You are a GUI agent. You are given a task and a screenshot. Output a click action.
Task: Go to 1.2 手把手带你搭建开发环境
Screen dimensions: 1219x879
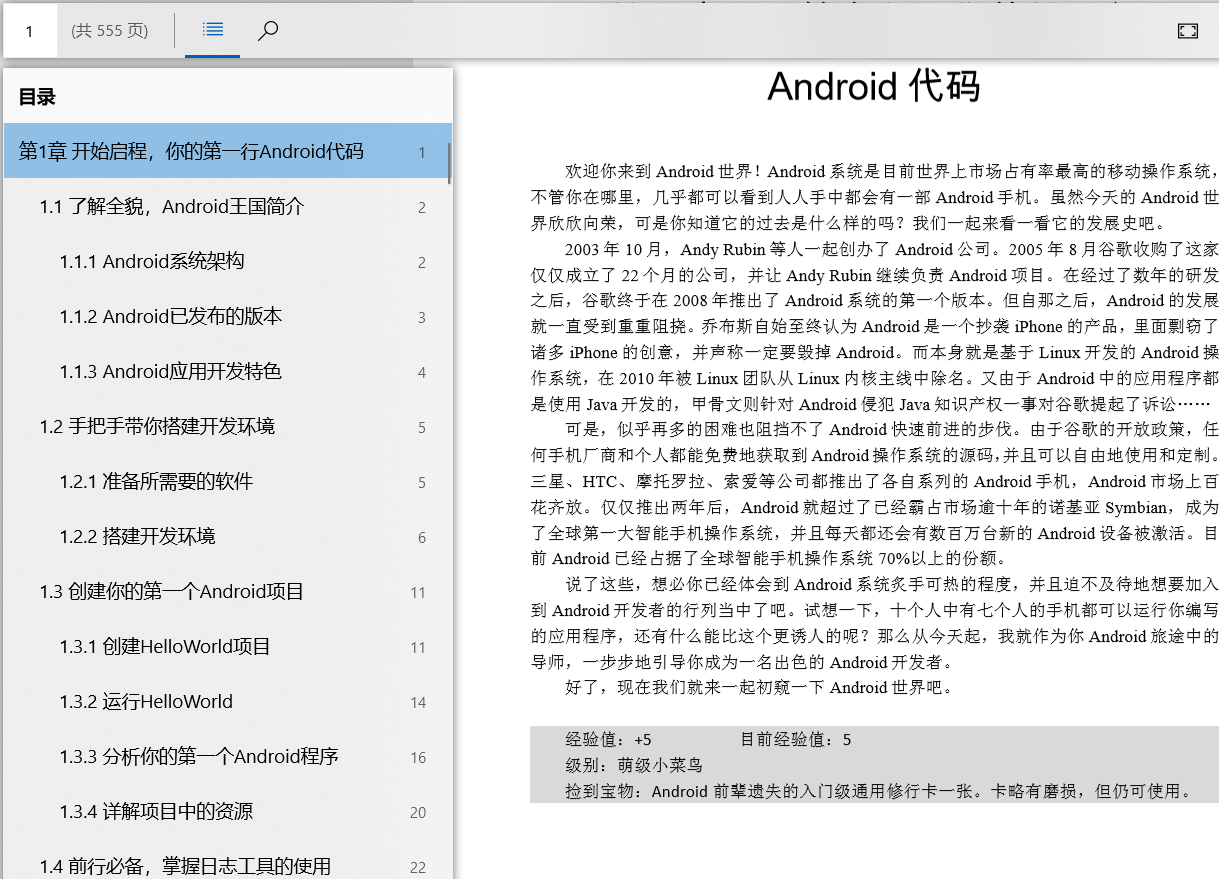click(228, 427)
